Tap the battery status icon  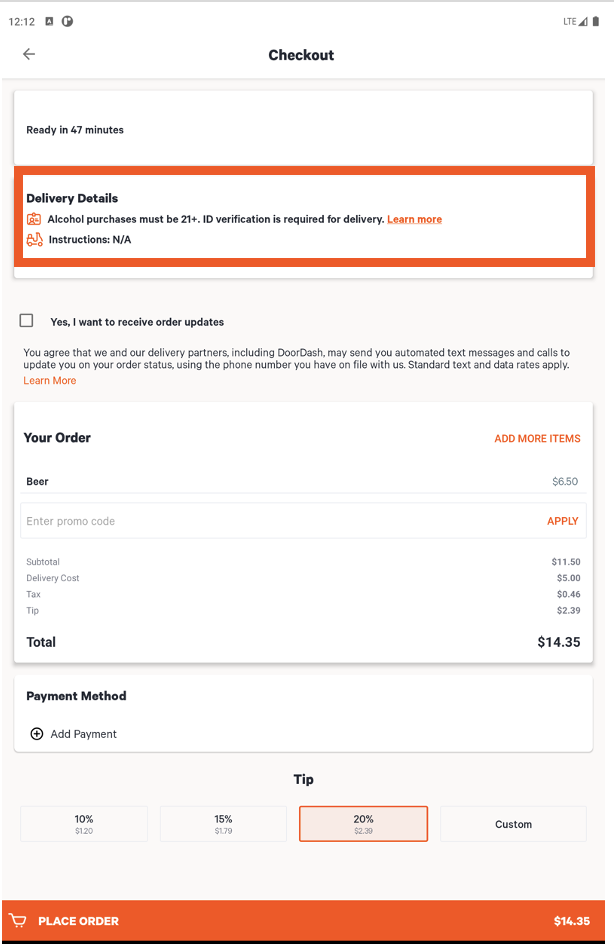click(x=596, y=21)
